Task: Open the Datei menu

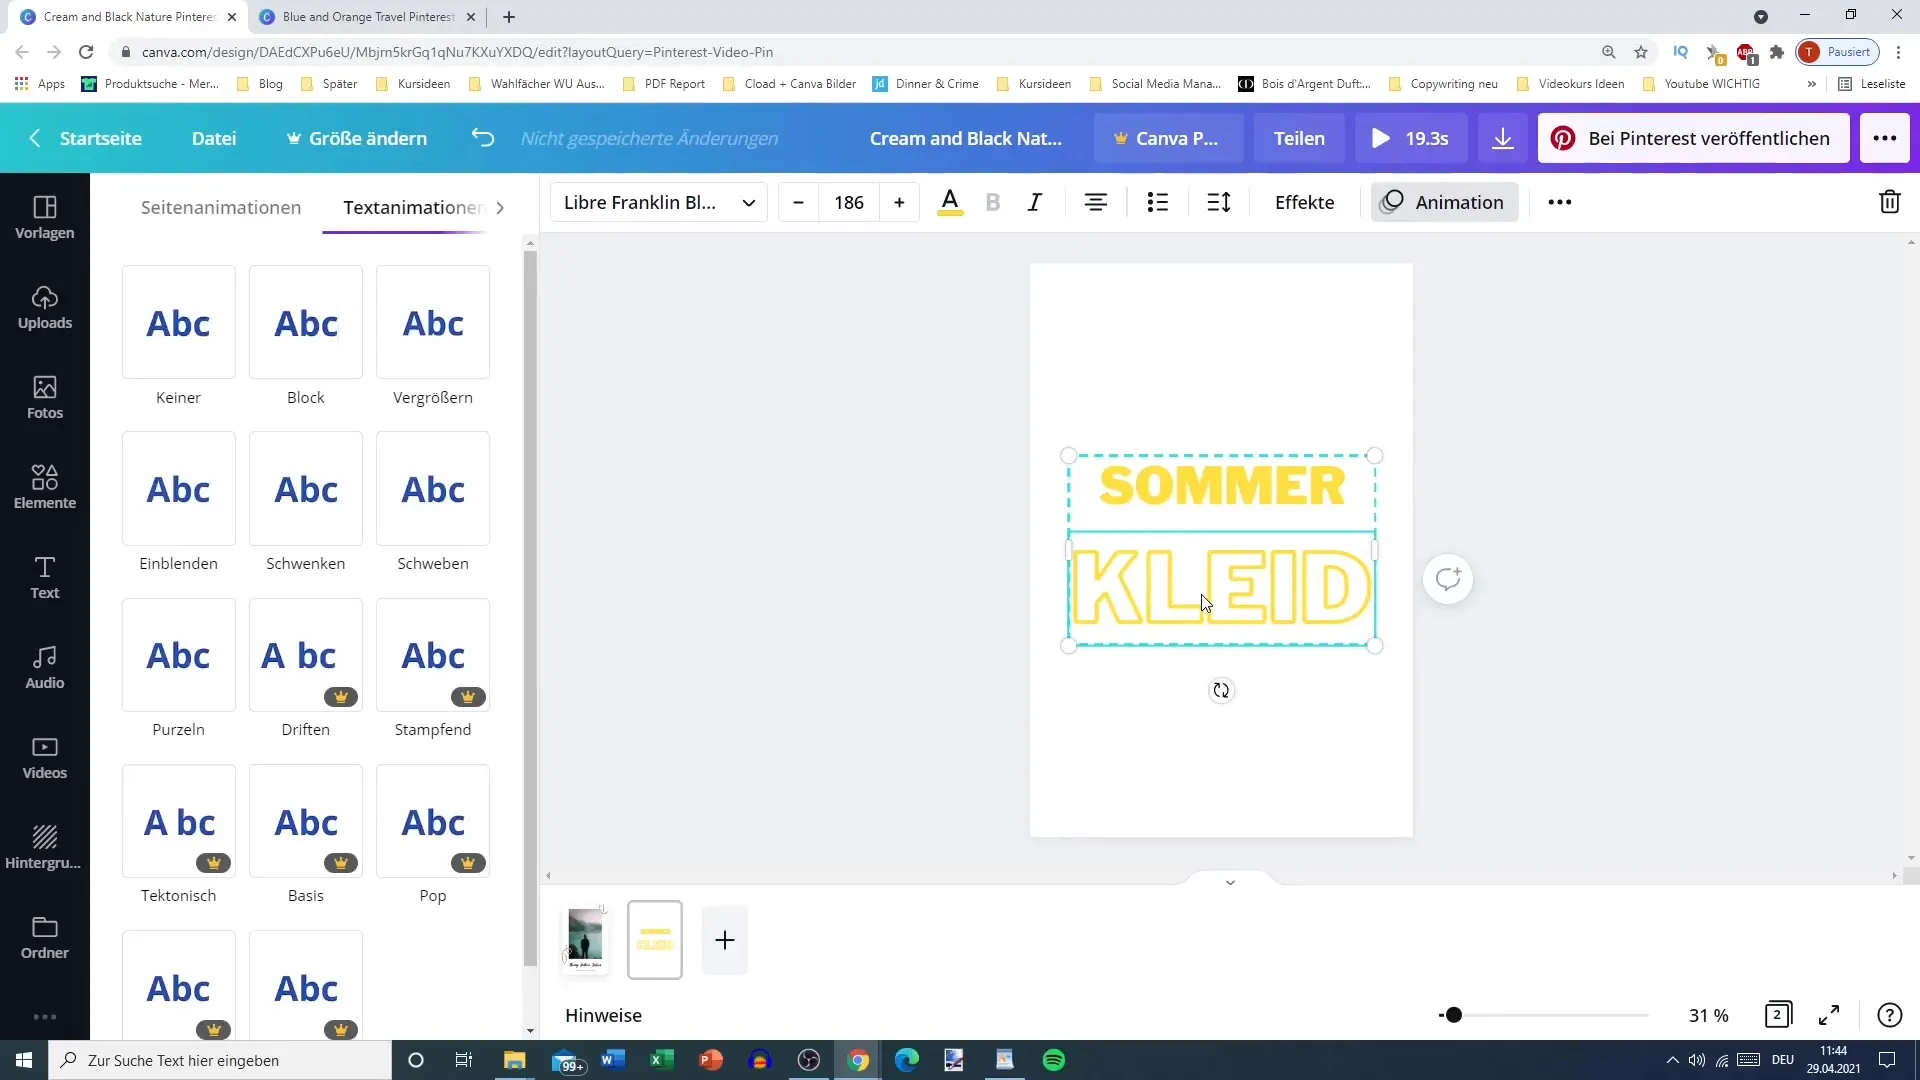Action: tap(214, 138)
